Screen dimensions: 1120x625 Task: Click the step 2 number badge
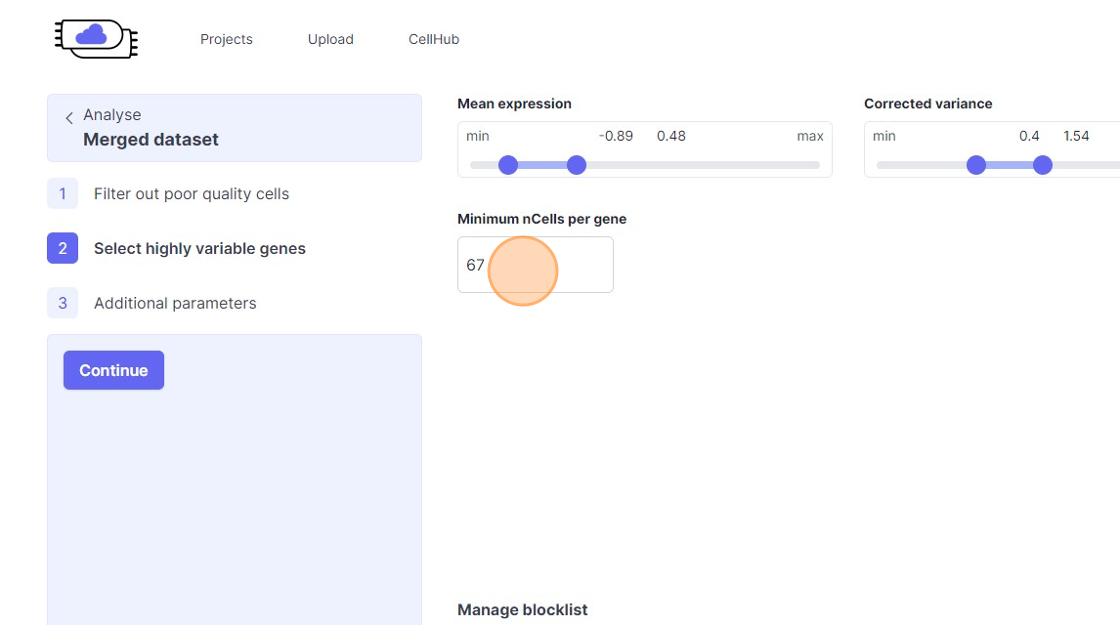(62, 248)
